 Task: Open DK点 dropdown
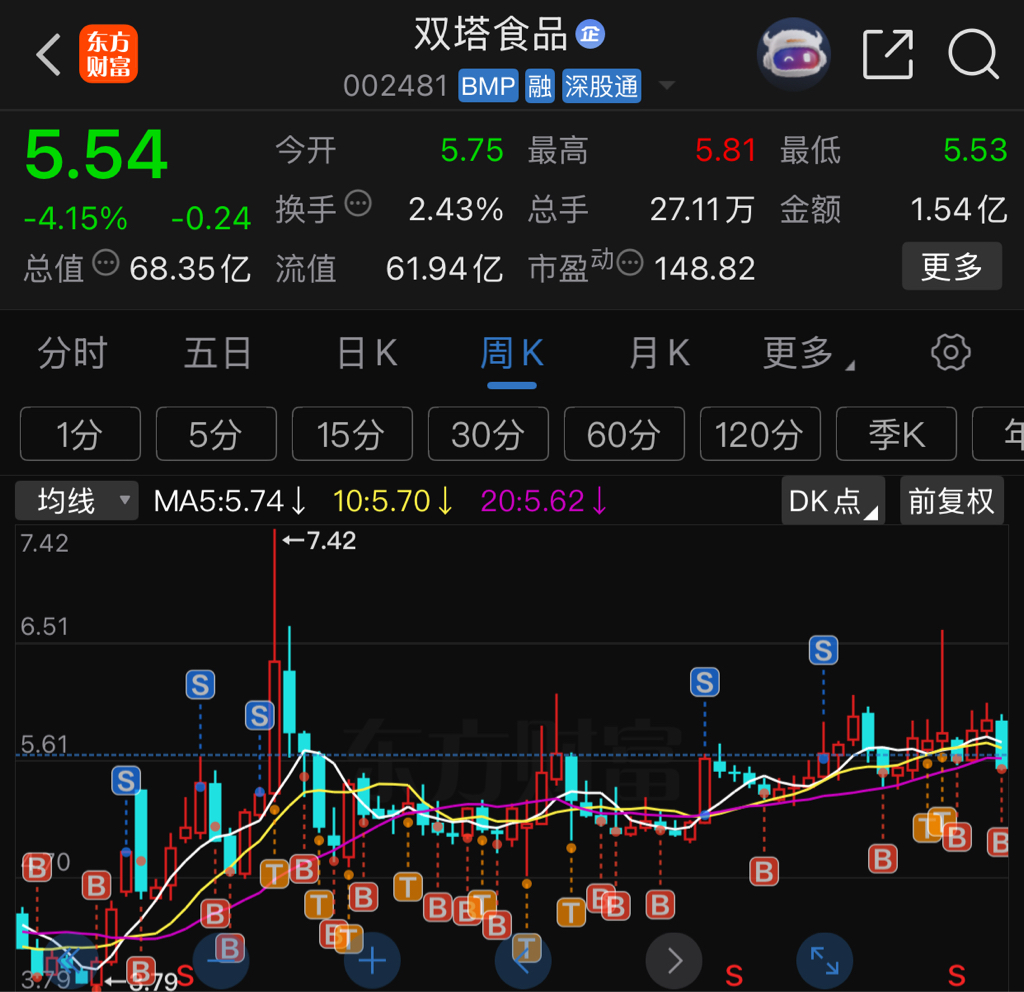pyautogui.click(x=833, y=501)
